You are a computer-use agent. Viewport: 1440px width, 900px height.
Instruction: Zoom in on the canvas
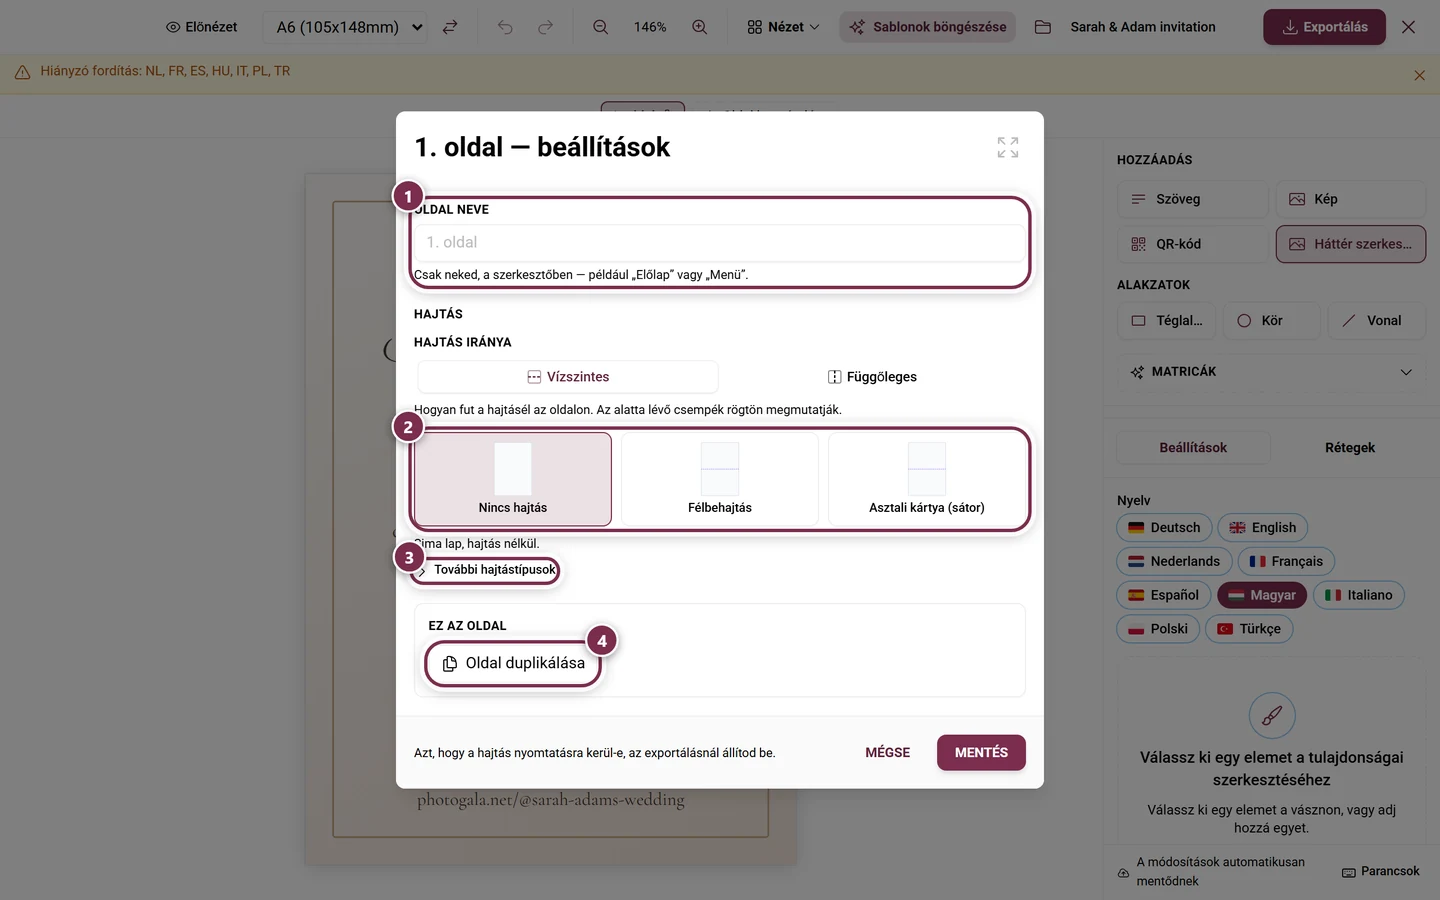(700, 27)
